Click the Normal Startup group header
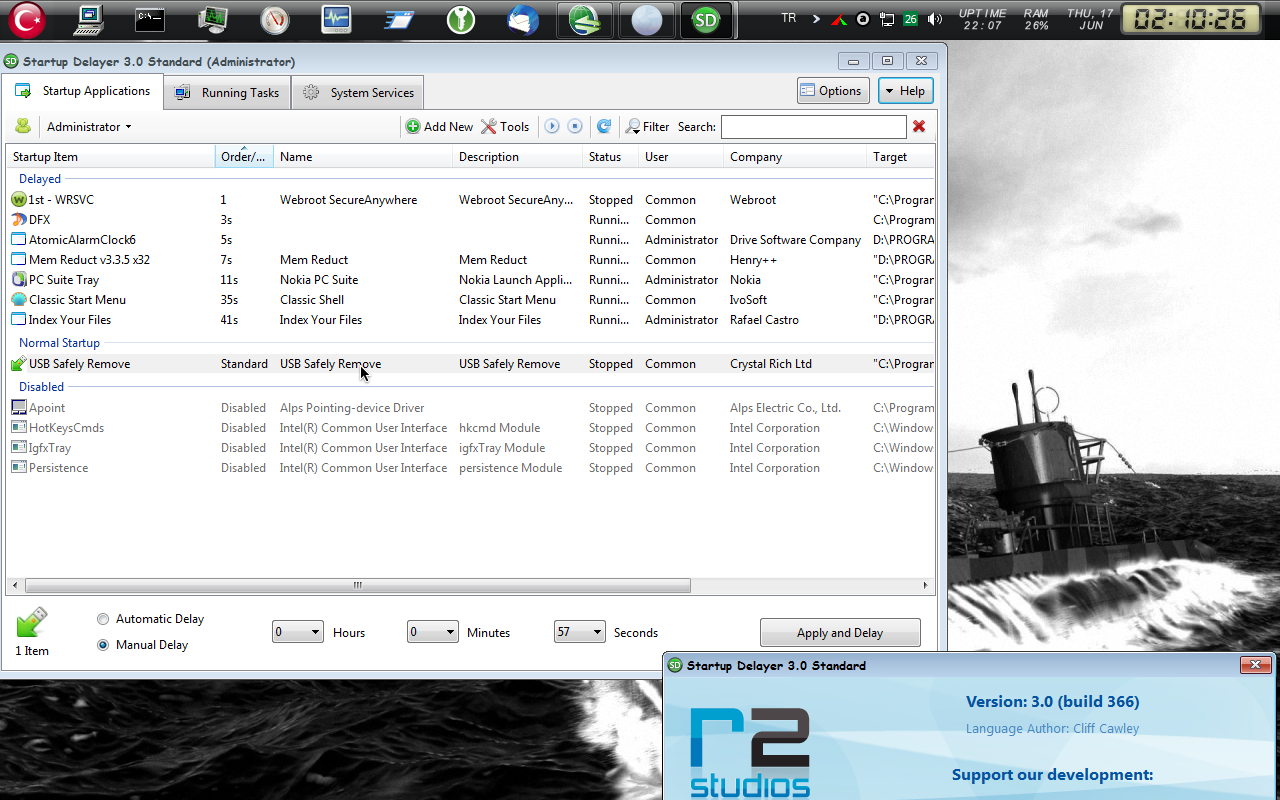This screenshot has height=800, width=1280. coord(60,343)
